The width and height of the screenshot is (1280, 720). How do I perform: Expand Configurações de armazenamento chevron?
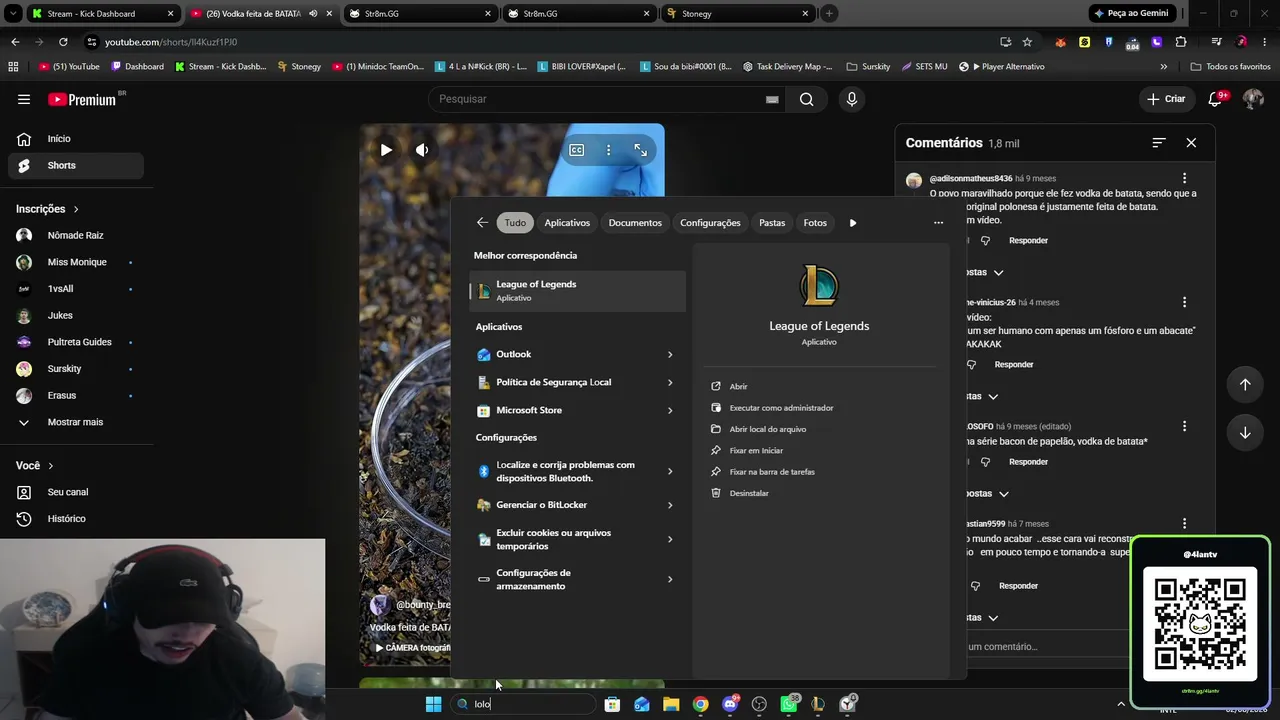670,580
